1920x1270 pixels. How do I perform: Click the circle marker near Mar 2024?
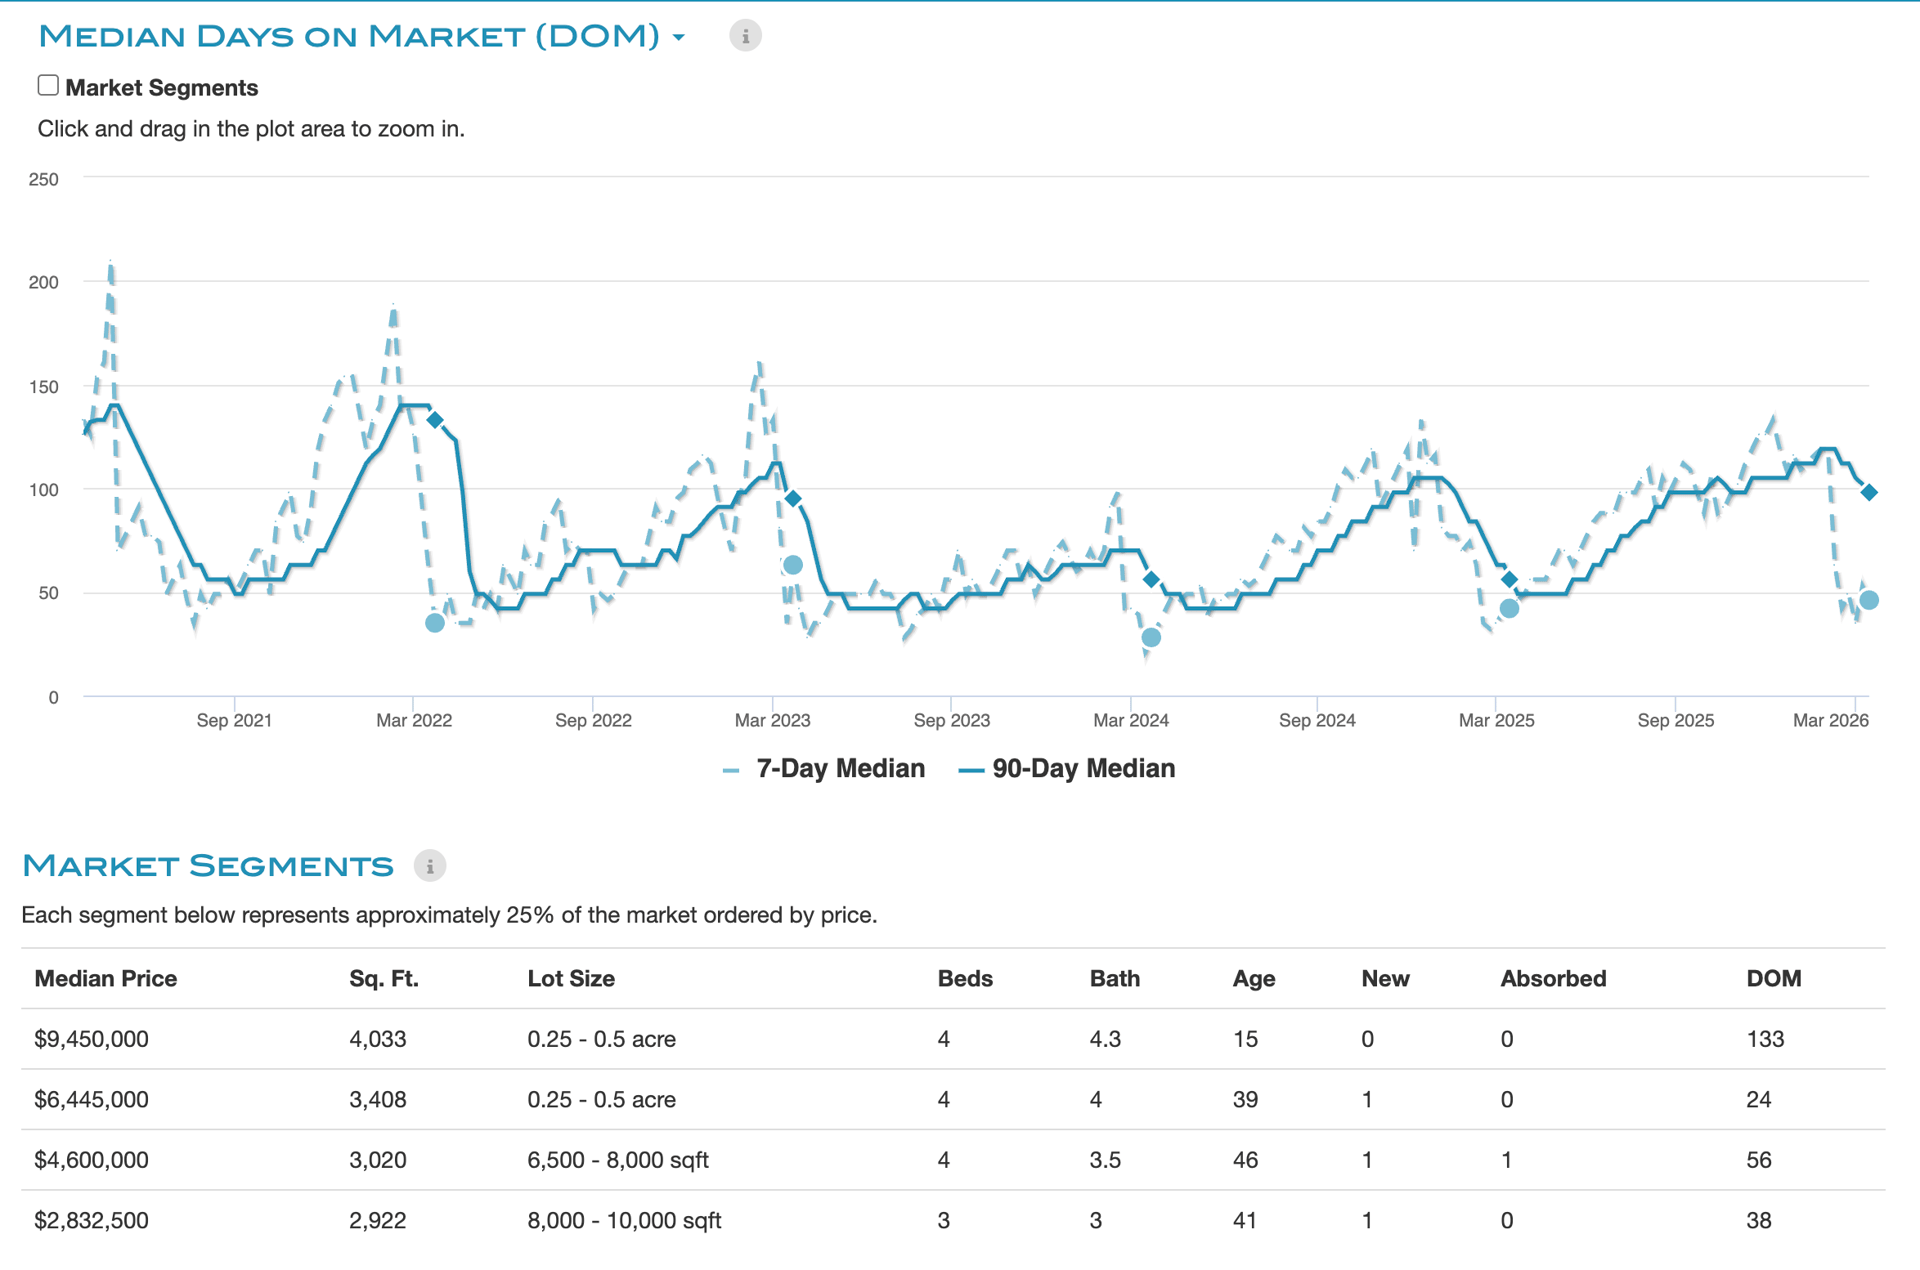tap(1151, 637)
